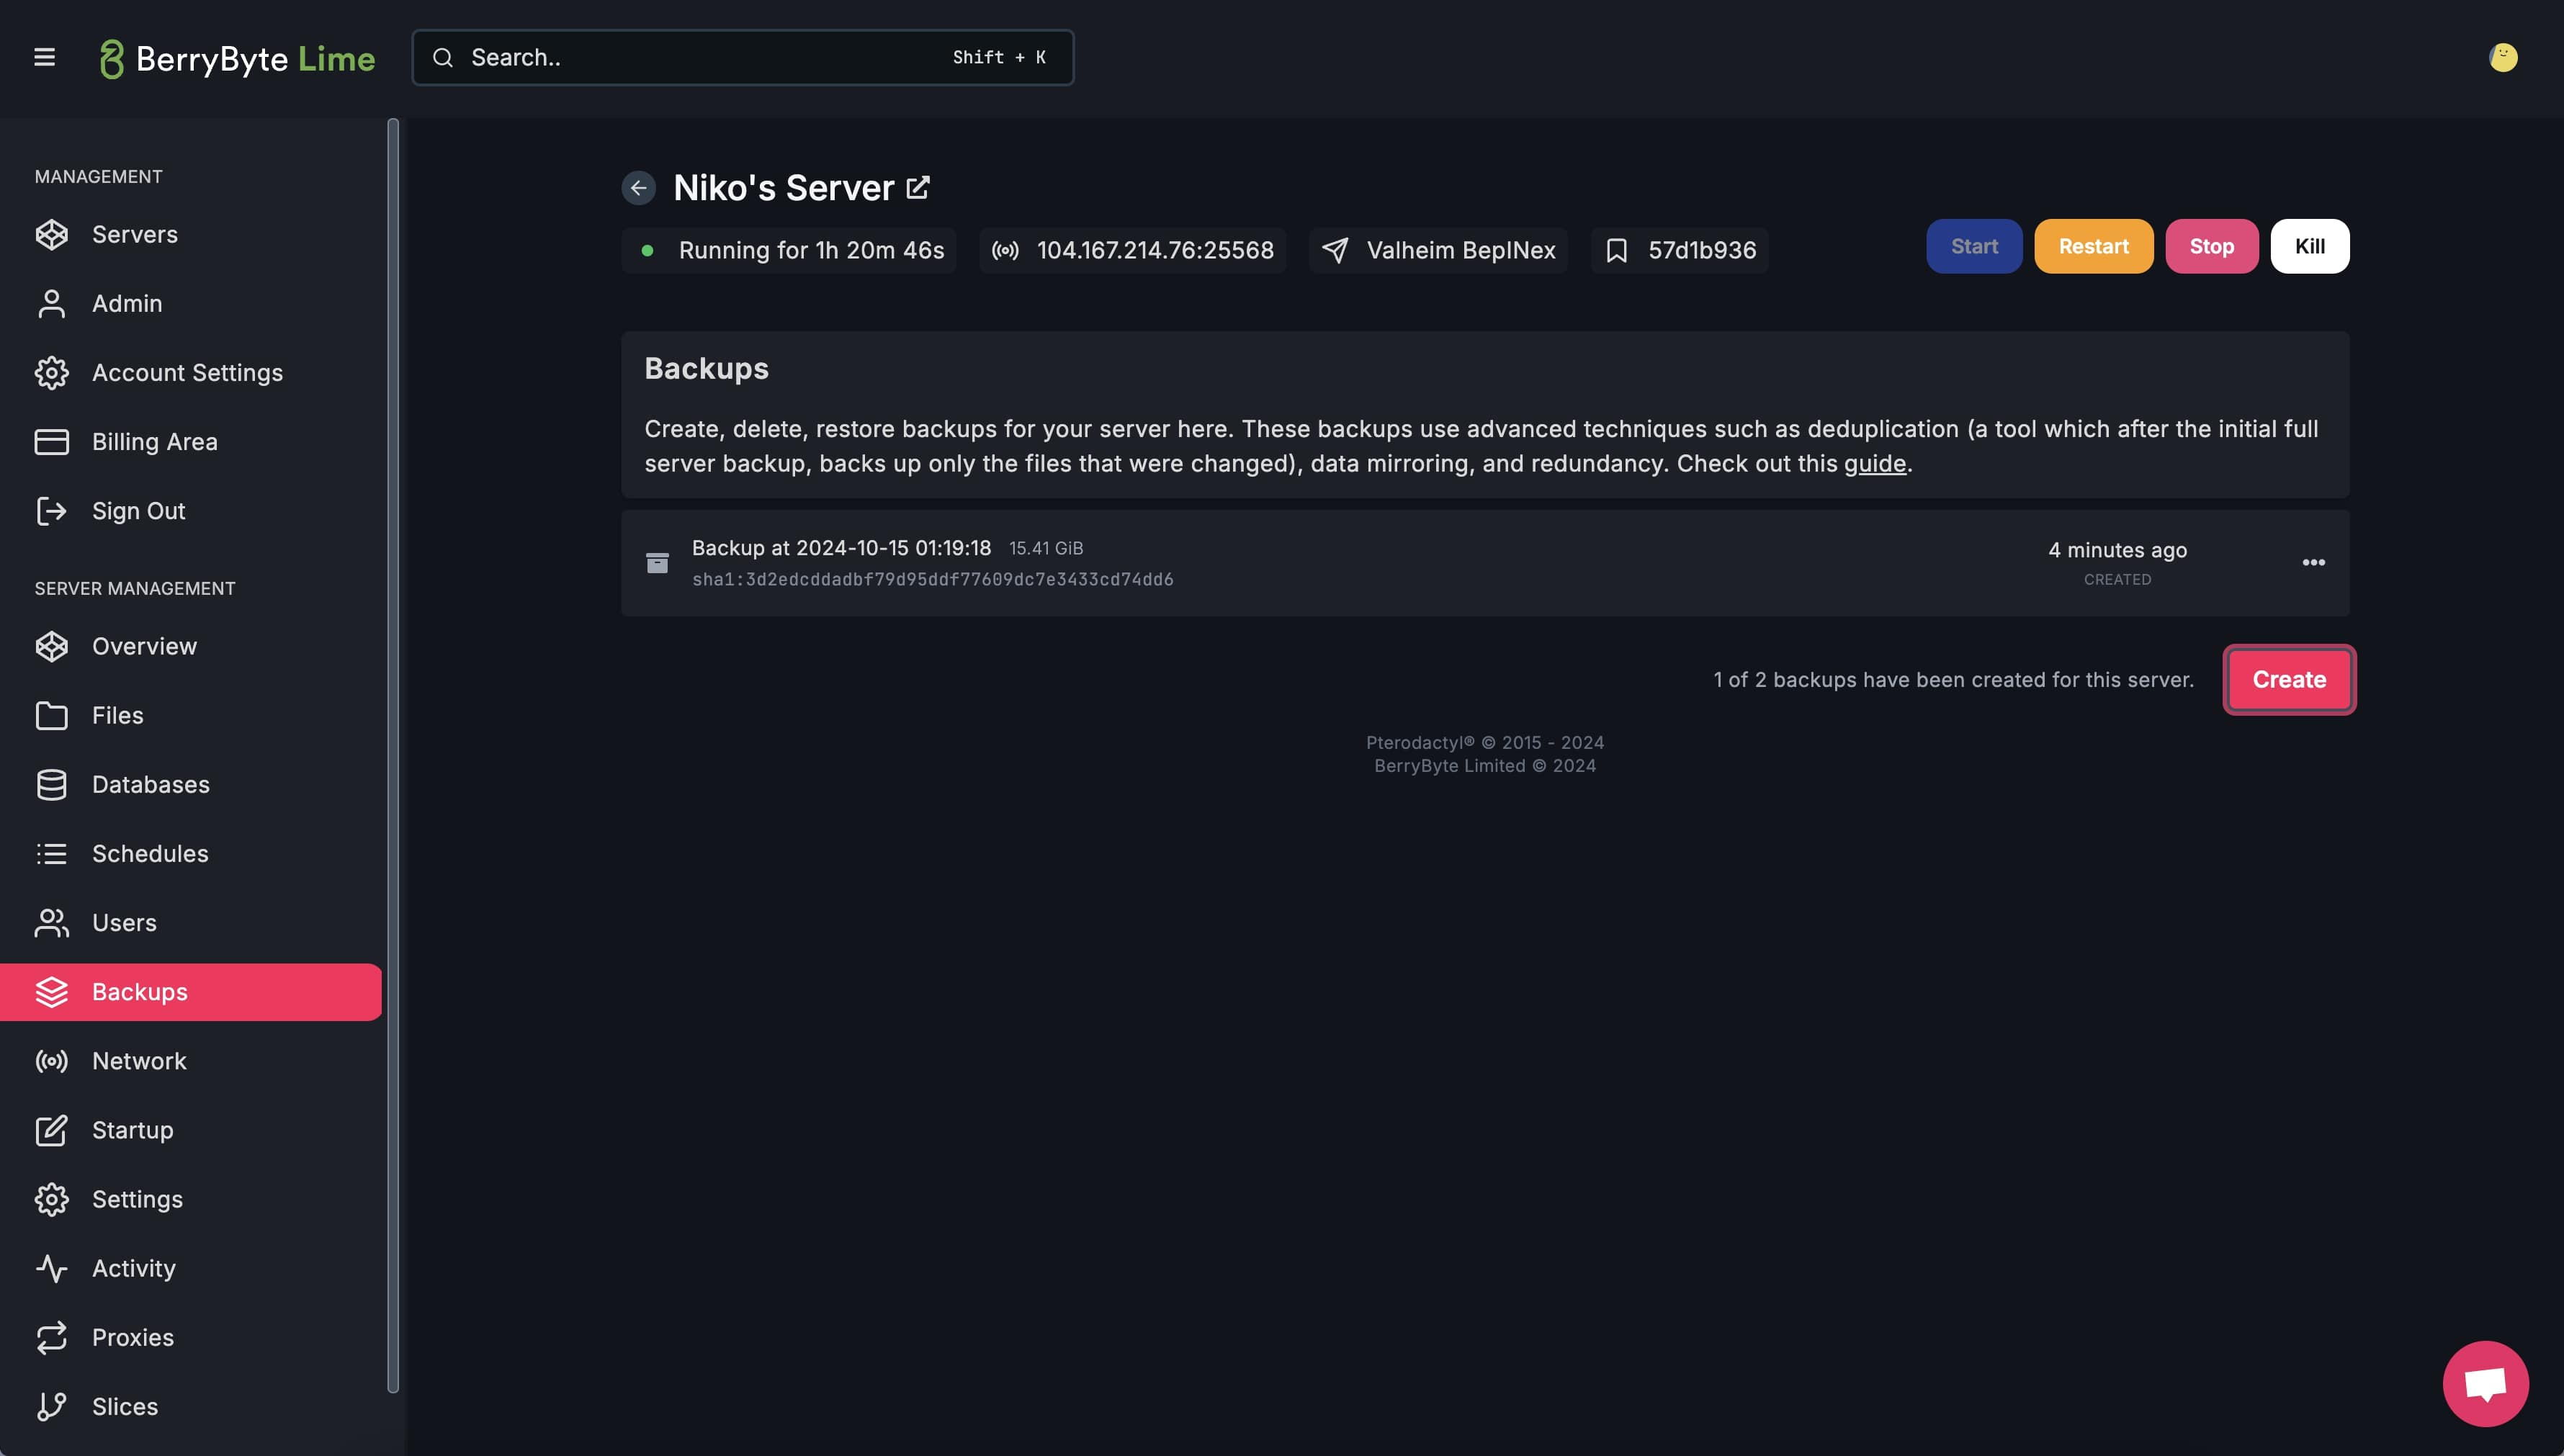Expand the three-dot backup options menu
2564x1456 pixels.
(x=2313, y=563)
